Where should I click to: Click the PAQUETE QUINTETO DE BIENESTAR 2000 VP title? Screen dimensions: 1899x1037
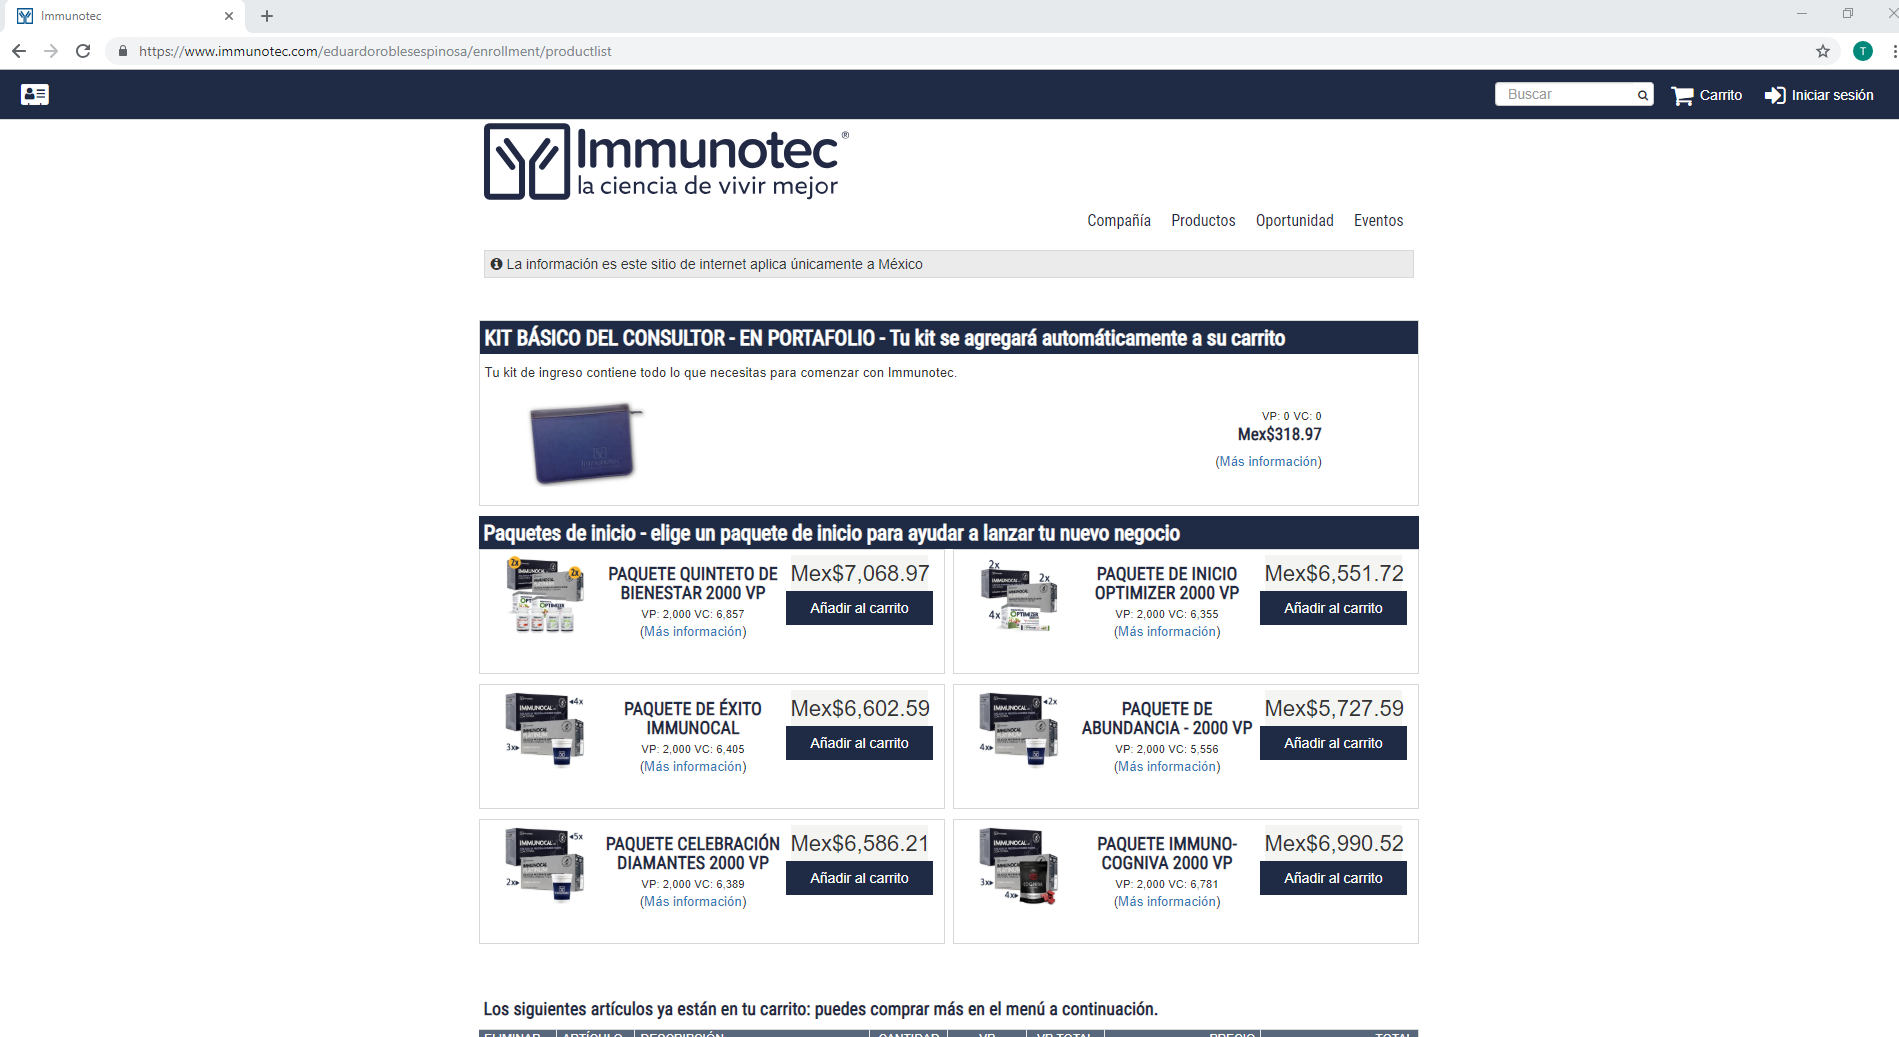(x=693, y=583)
